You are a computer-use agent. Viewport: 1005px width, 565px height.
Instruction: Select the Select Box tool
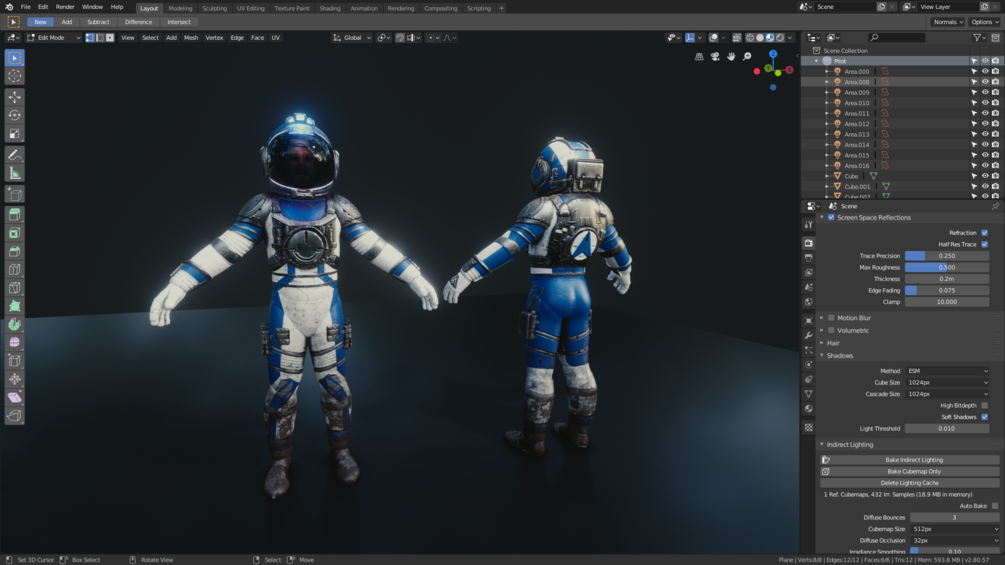14,58
